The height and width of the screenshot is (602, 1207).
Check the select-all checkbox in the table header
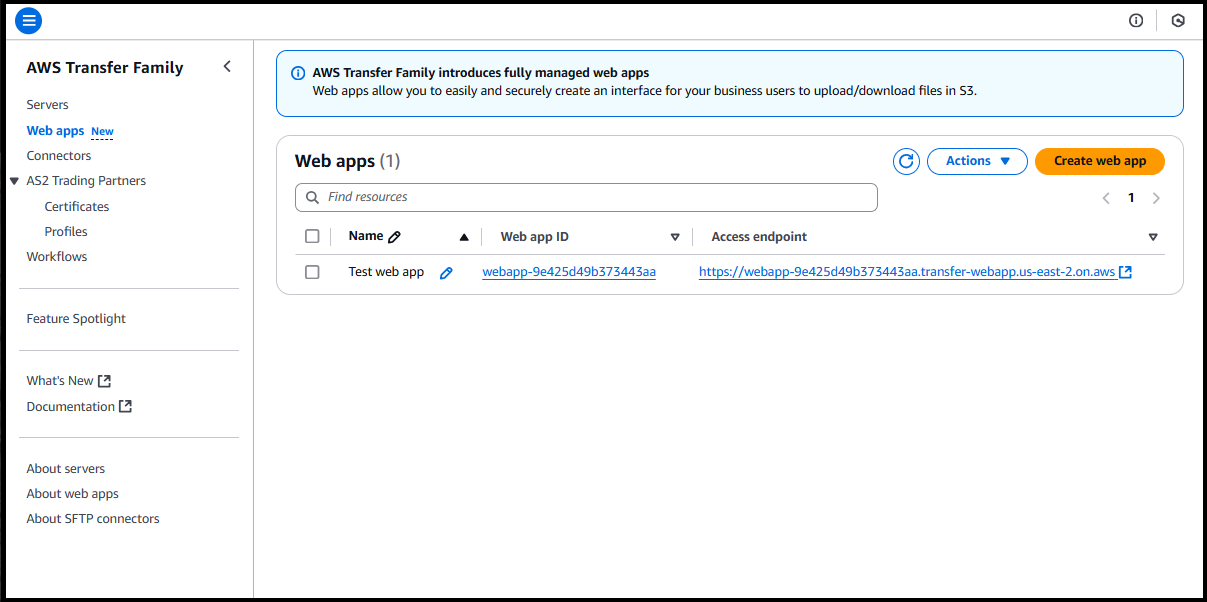[x=312, y=235]
